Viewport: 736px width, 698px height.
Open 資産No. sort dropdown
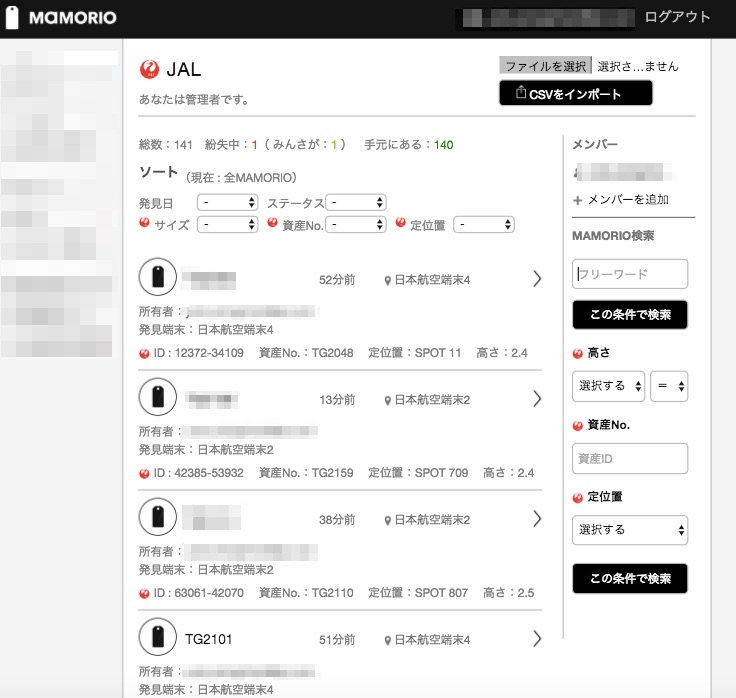(356, 224)
